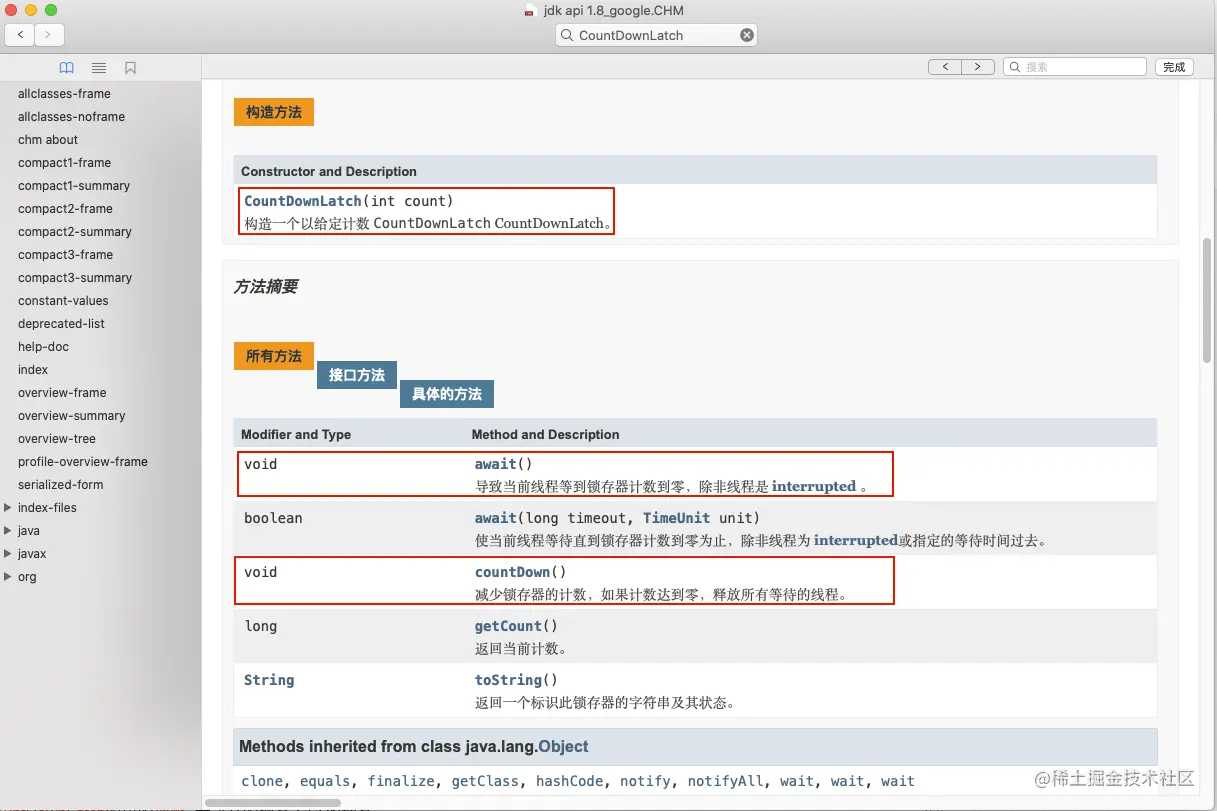Select chm about in sidebar

48,140
